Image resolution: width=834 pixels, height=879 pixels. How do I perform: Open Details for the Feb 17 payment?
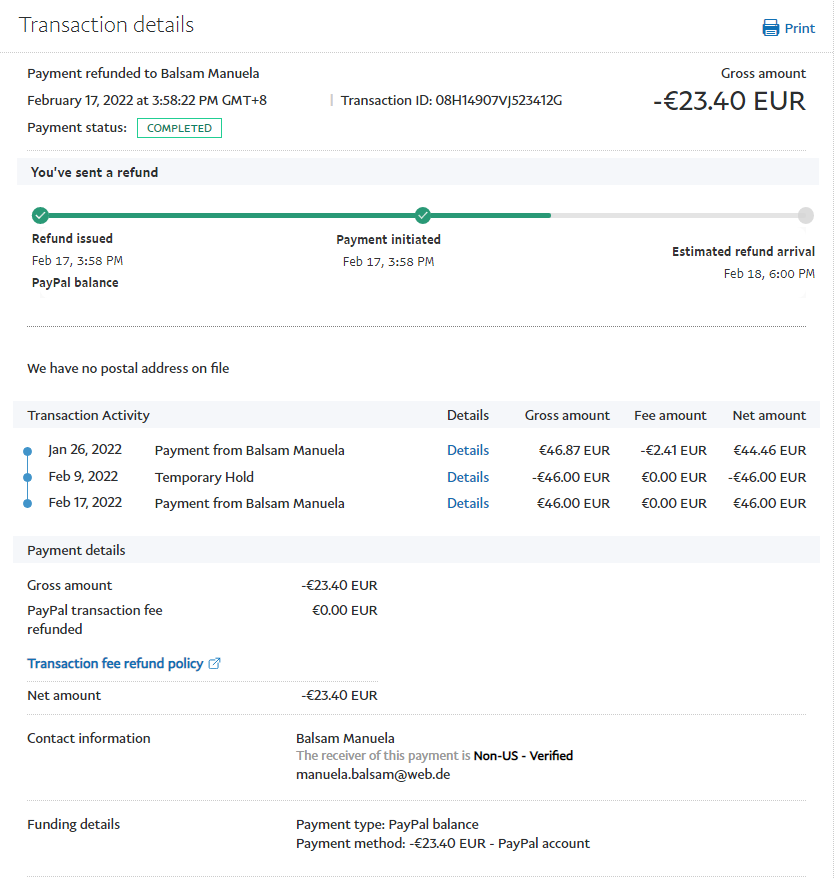pos(468,503)
